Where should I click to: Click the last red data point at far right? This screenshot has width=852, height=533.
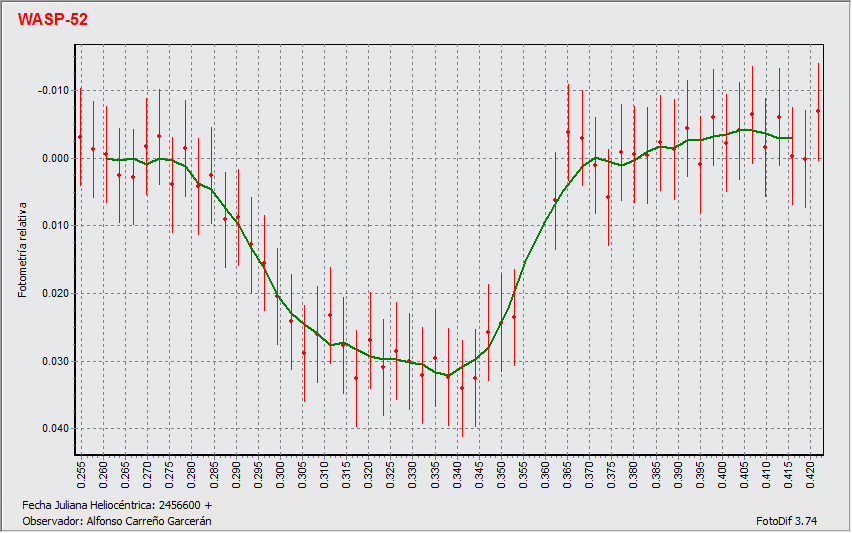818,111
